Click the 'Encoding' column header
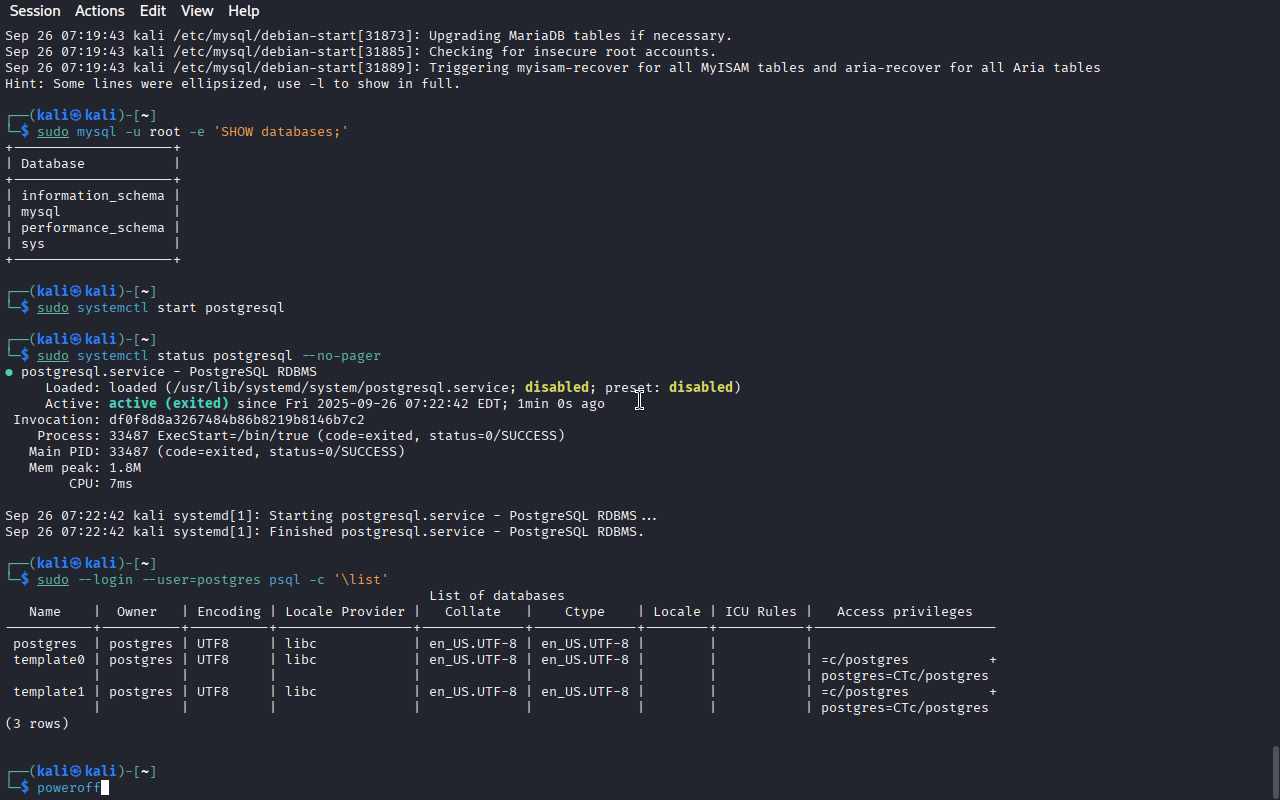The width and height of the screenshot is (1280, 800). click(x=228, y=612)
